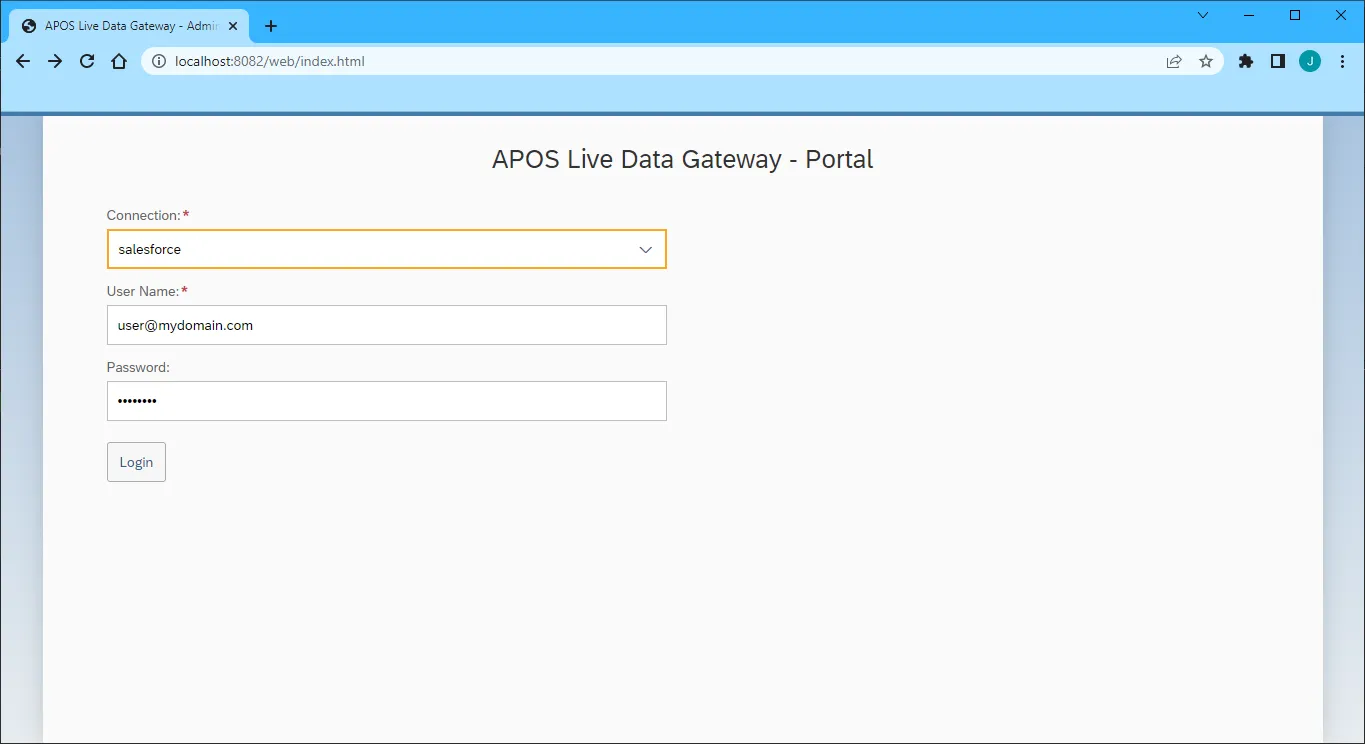
Task: Reload the current page
Action: tap(87, 61)
